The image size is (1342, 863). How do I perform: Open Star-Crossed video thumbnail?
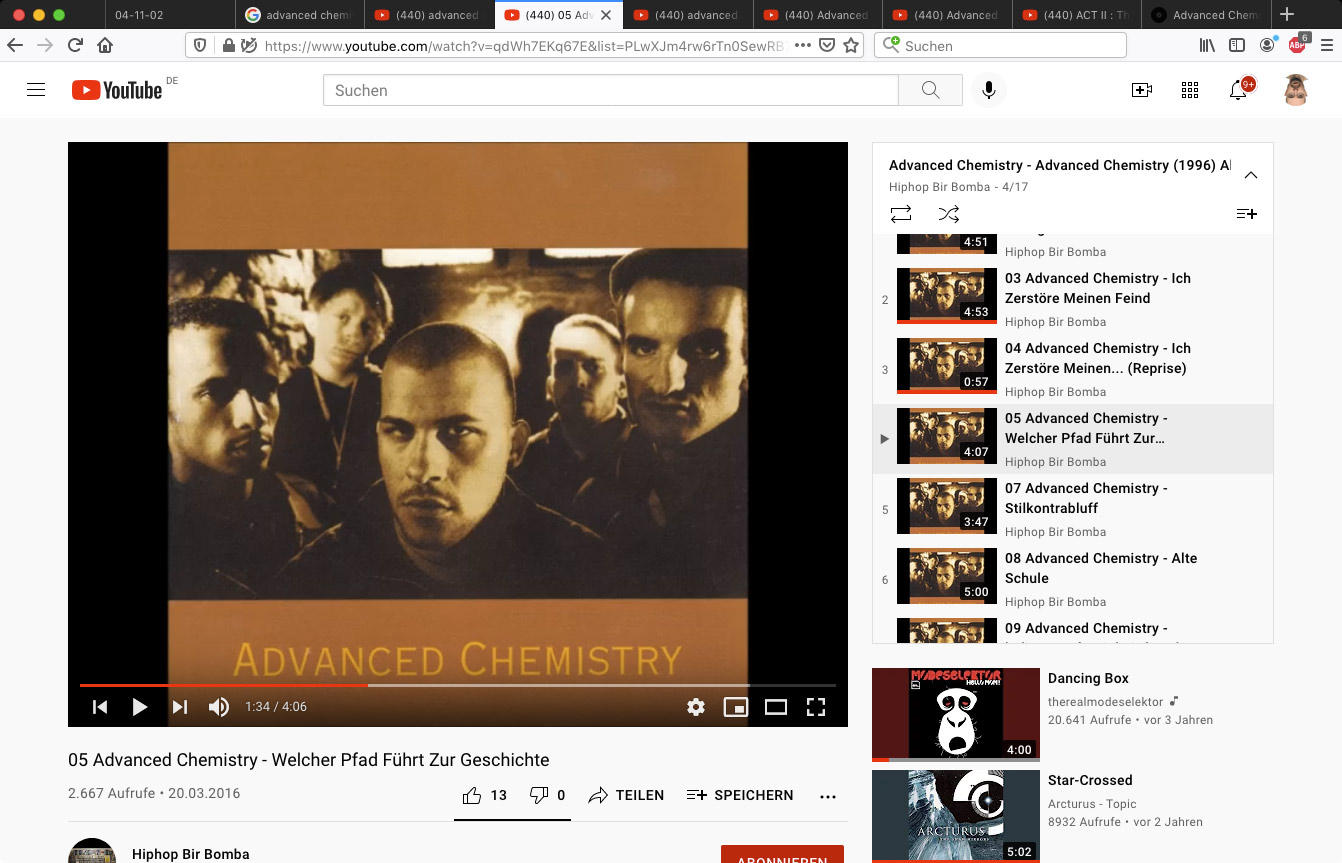[955, 816]
